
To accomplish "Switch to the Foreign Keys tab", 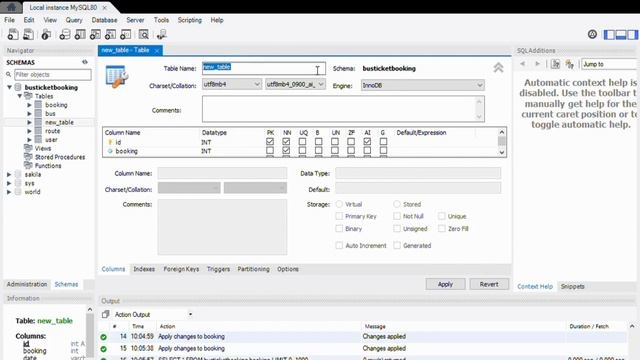I will click(x=181, y=269).
